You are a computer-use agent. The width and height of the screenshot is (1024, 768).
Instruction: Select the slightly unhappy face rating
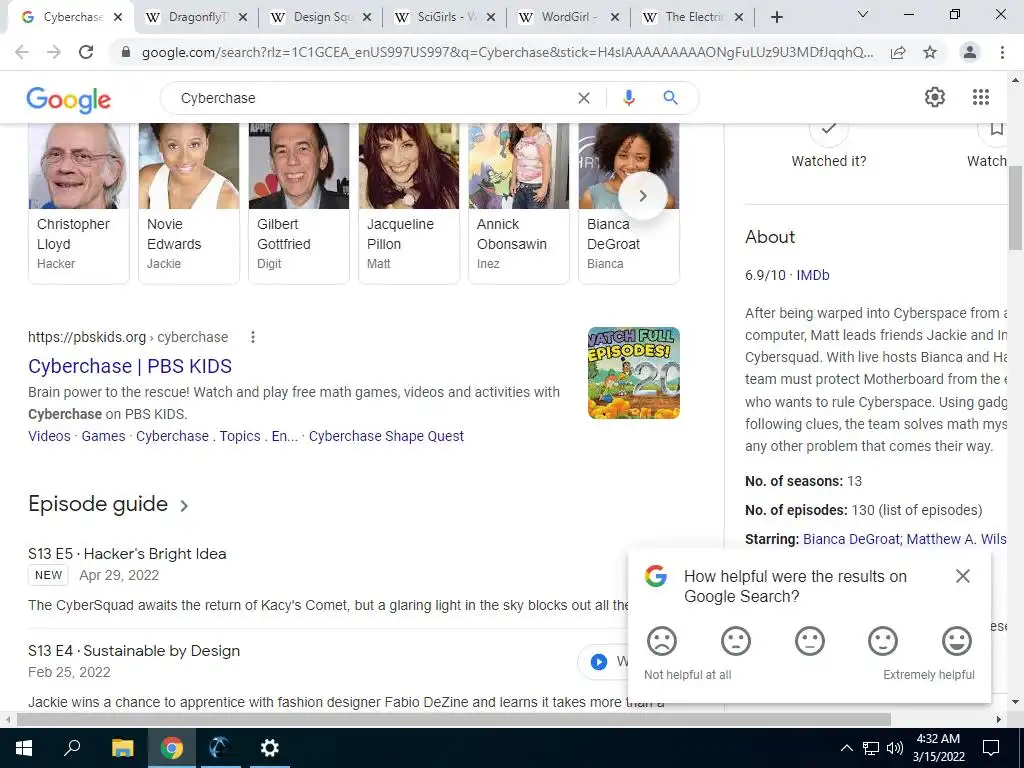coord(735,641)
